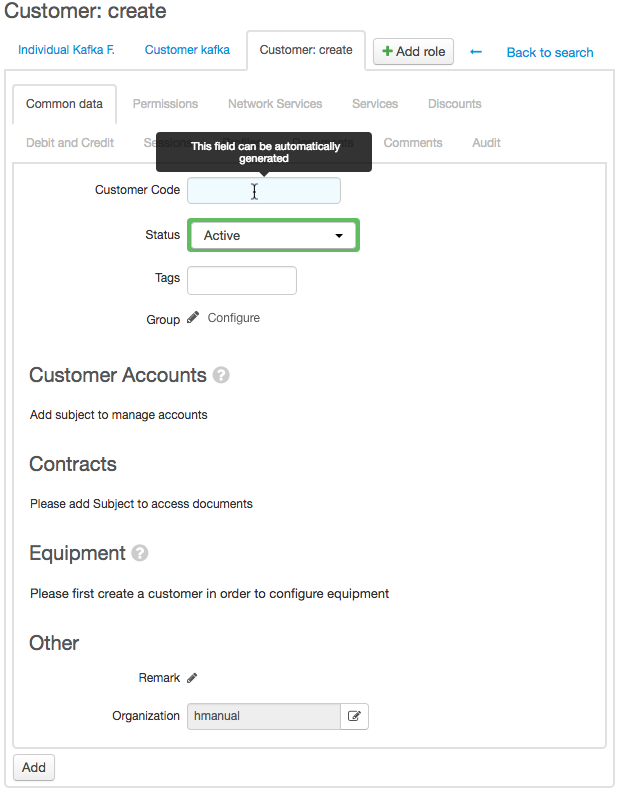
Task: Click the Contracts section heading
Action: [x=73, y=464]
